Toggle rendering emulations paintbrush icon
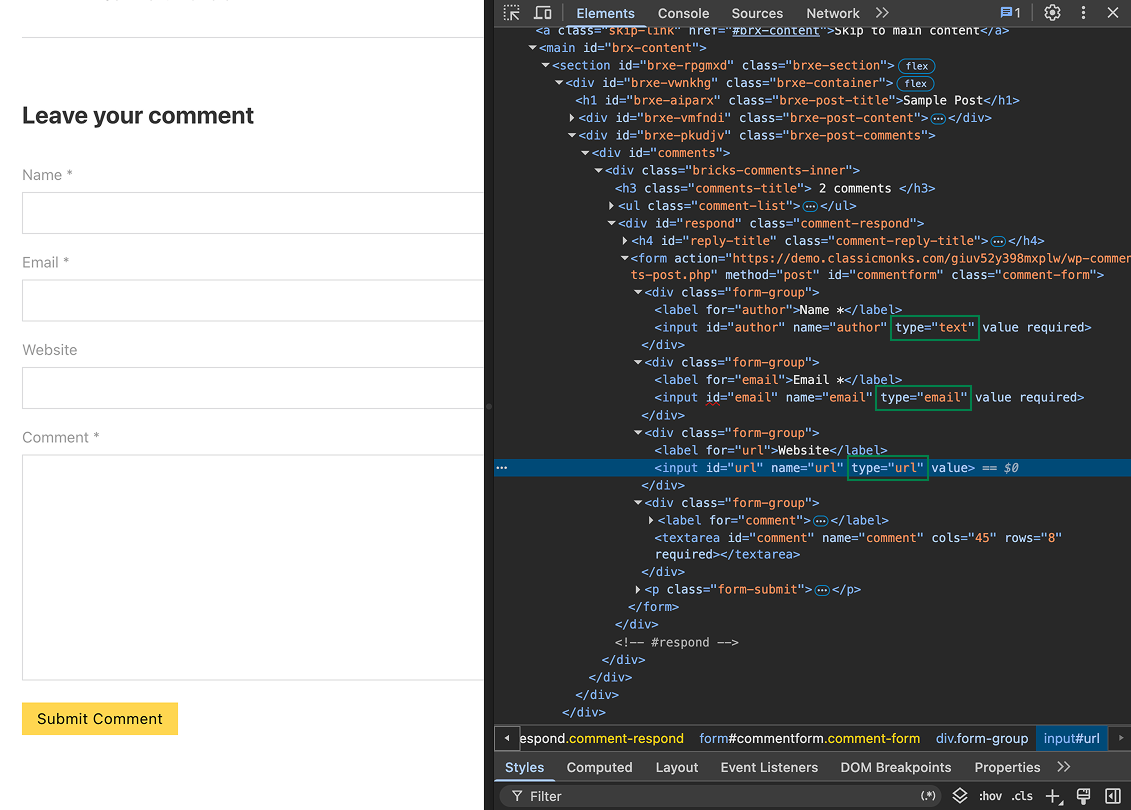 pyautogui.click(x=1083, y=796)
